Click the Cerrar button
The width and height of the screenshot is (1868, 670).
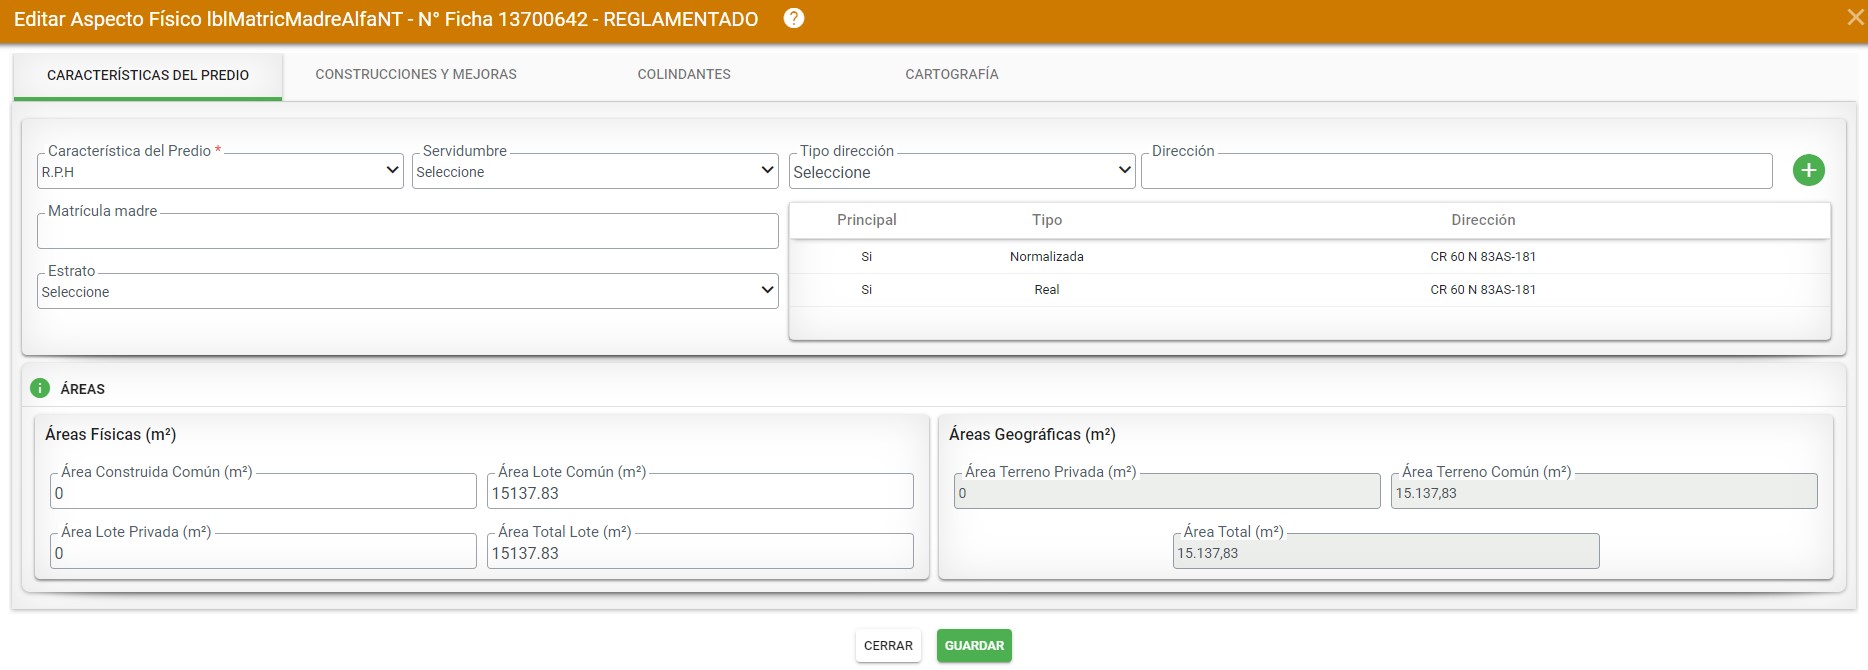(888, 646)
